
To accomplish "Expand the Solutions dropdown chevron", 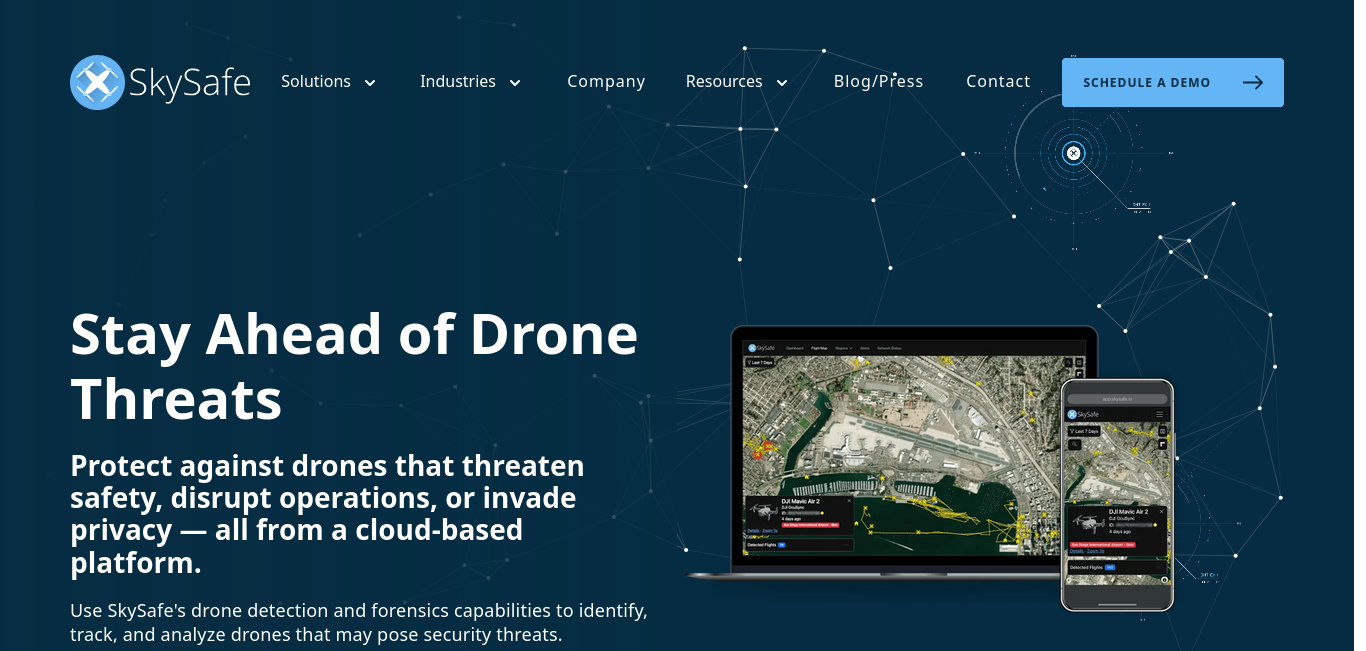I will pos(370,83).
